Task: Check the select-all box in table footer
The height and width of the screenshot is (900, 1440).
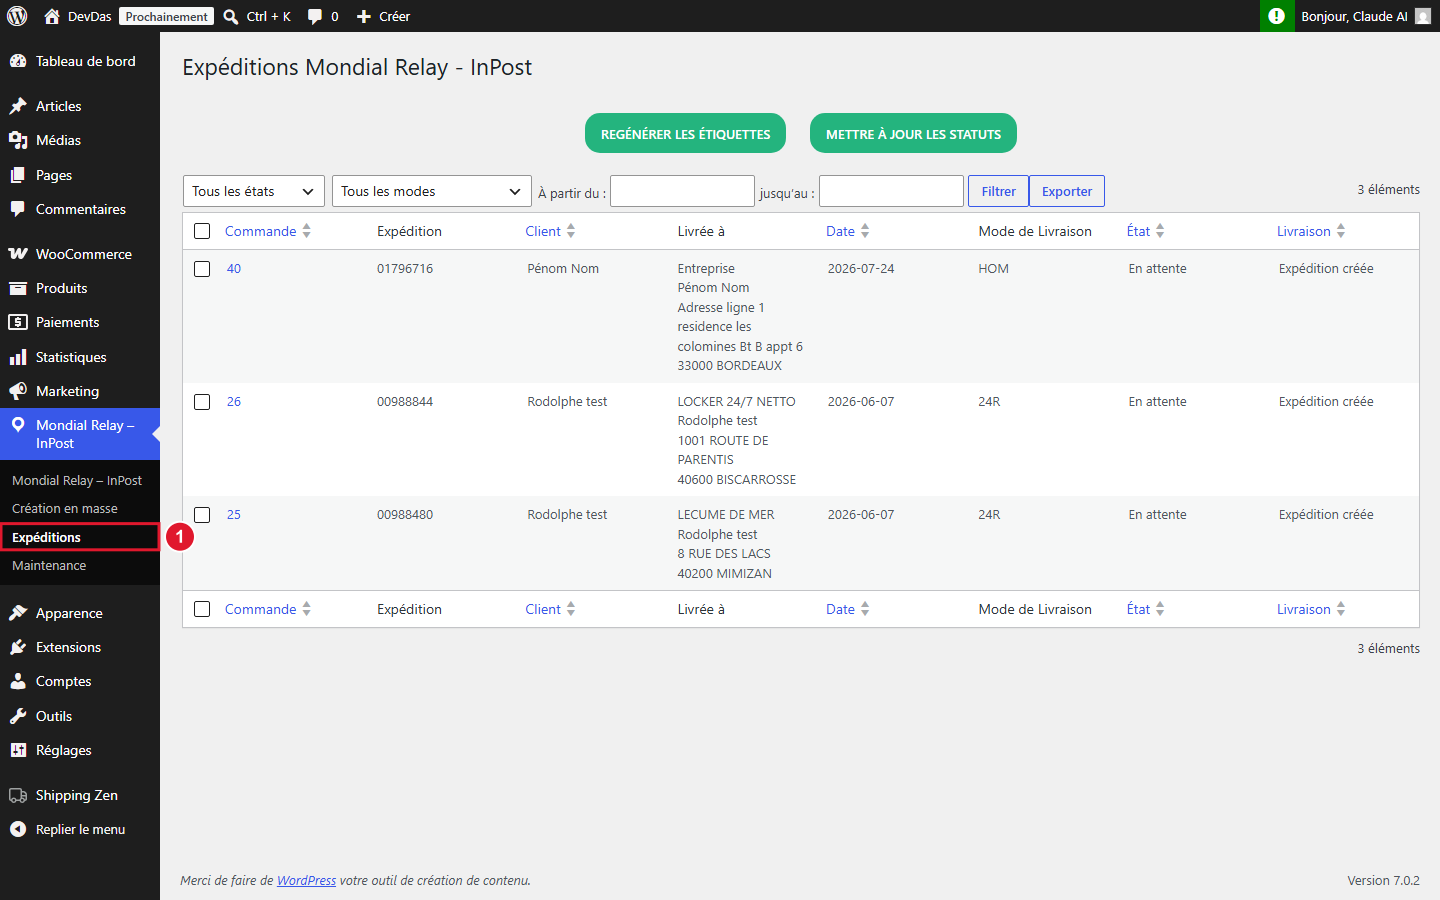Action: tap(202, 609)
